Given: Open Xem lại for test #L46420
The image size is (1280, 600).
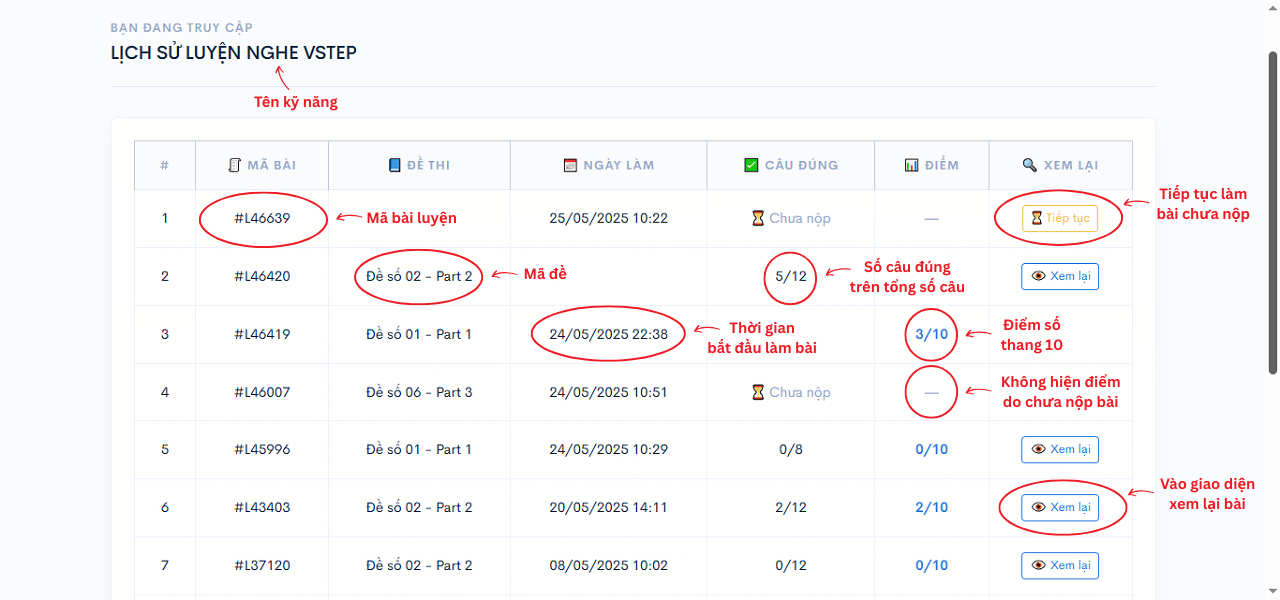Looking at the screenshot, I should (1060, 276).
